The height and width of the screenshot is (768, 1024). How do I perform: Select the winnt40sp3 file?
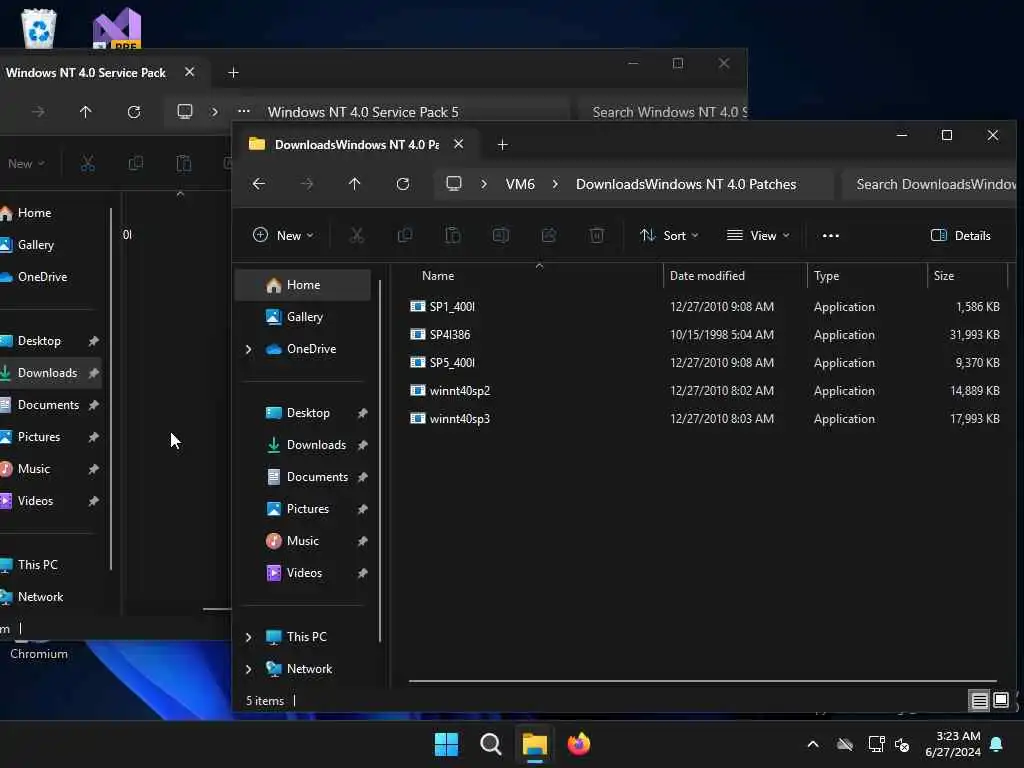coord(460,419)
